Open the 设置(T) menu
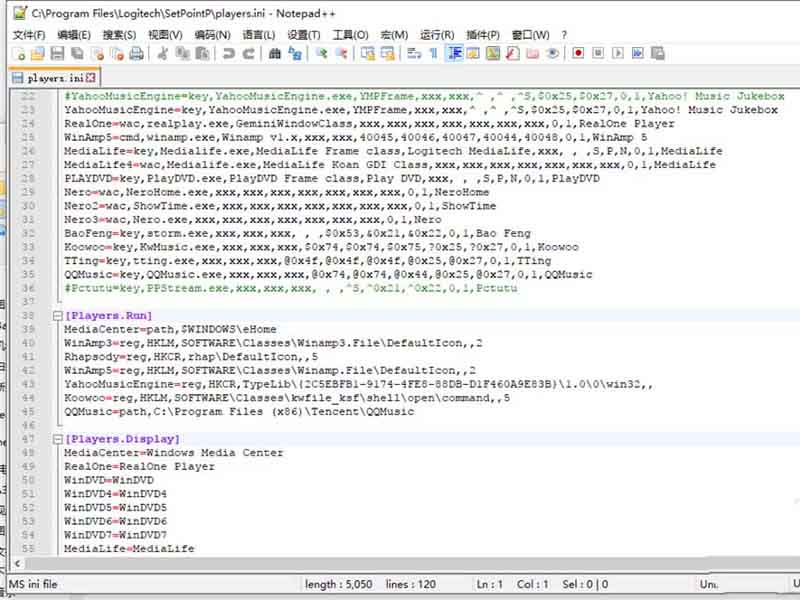This screenshot has width=800, height=600. tap(304, 35)
